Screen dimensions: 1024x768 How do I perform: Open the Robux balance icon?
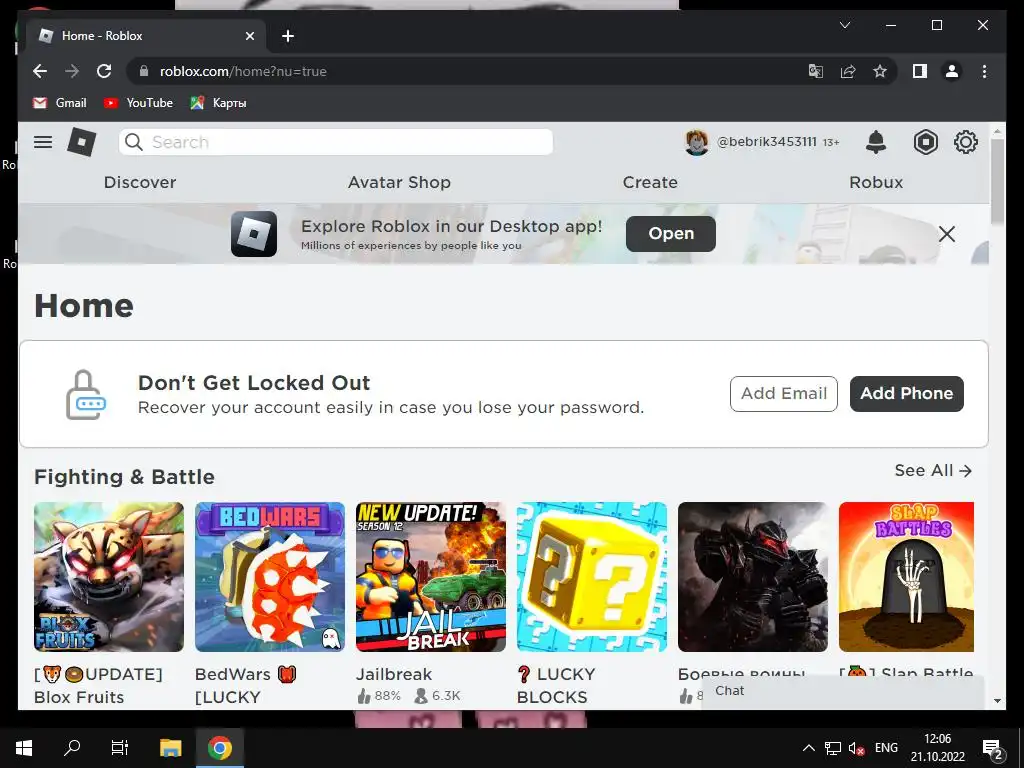(925, 142)
